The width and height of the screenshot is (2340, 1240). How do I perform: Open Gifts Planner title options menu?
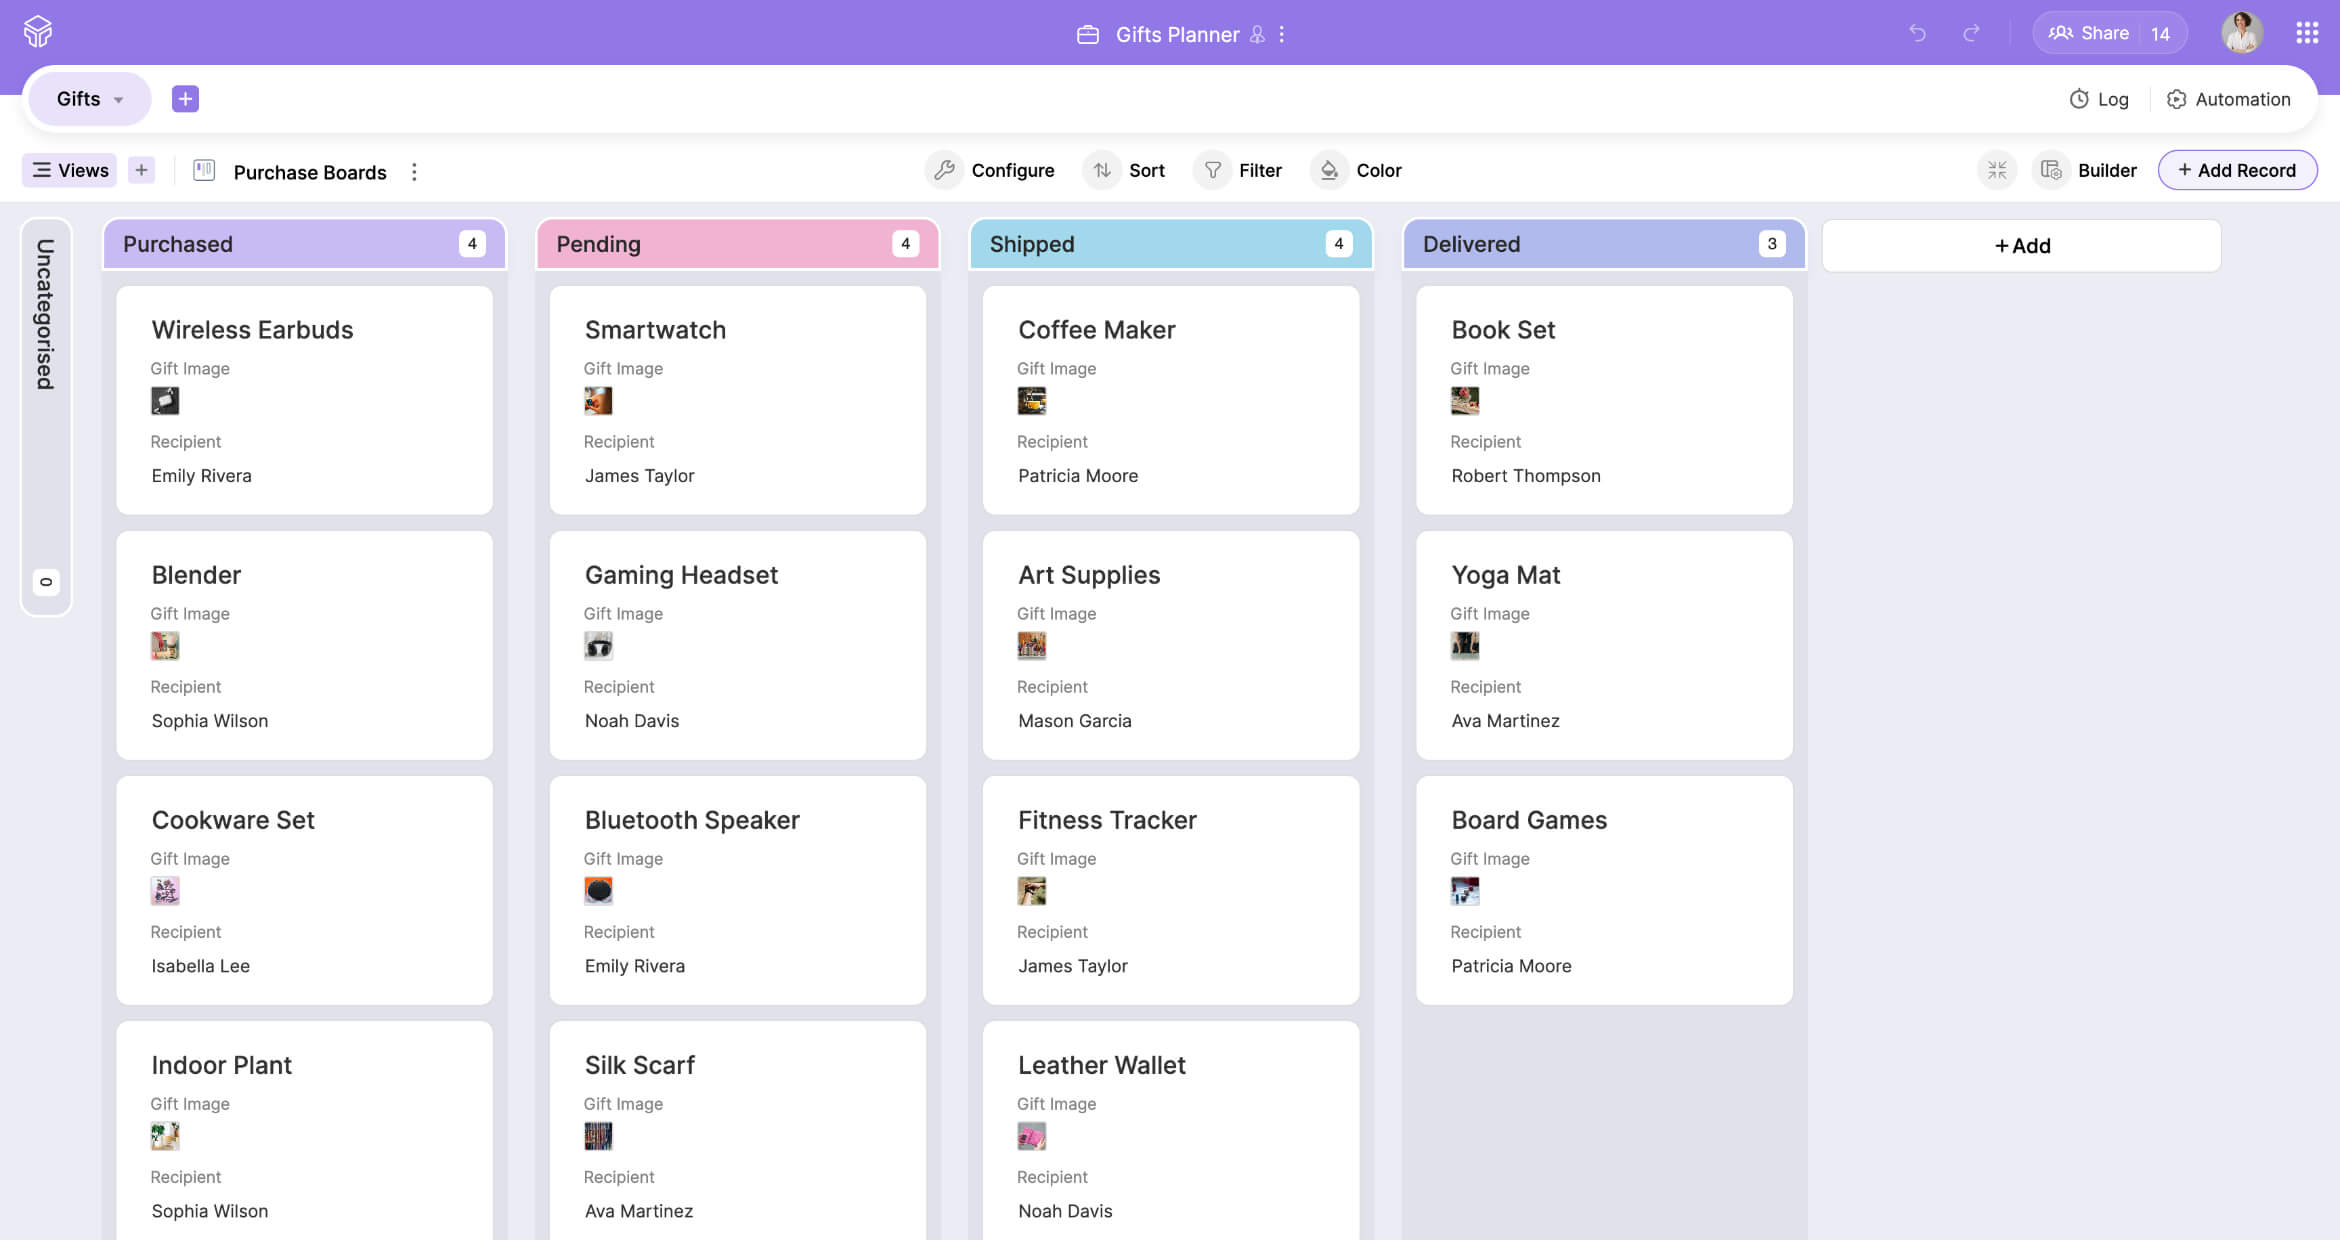[x=1282, y=34]
